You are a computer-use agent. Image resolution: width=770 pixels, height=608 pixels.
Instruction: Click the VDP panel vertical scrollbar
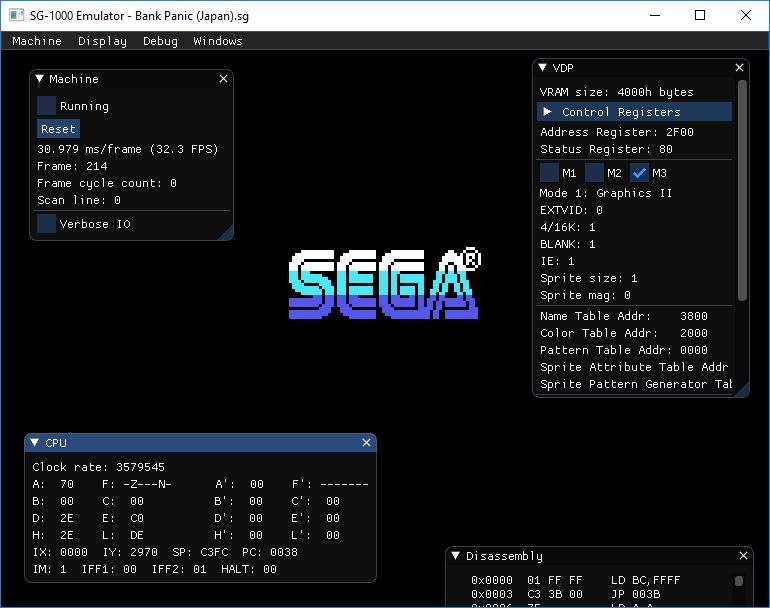coord(741,190)
